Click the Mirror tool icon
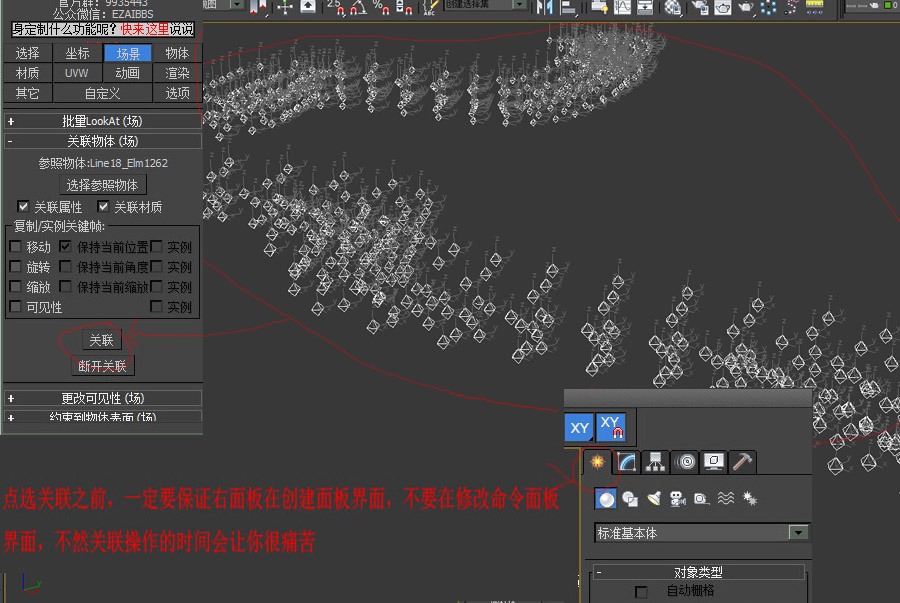This screenshot has width=900, height=603. [544, 7]
